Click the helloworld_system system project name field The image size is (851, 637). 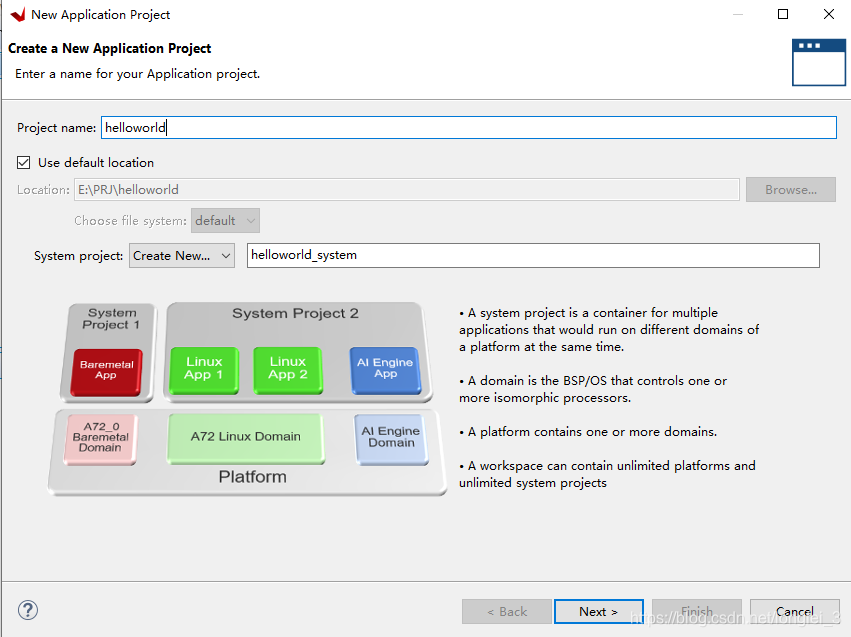533,256
